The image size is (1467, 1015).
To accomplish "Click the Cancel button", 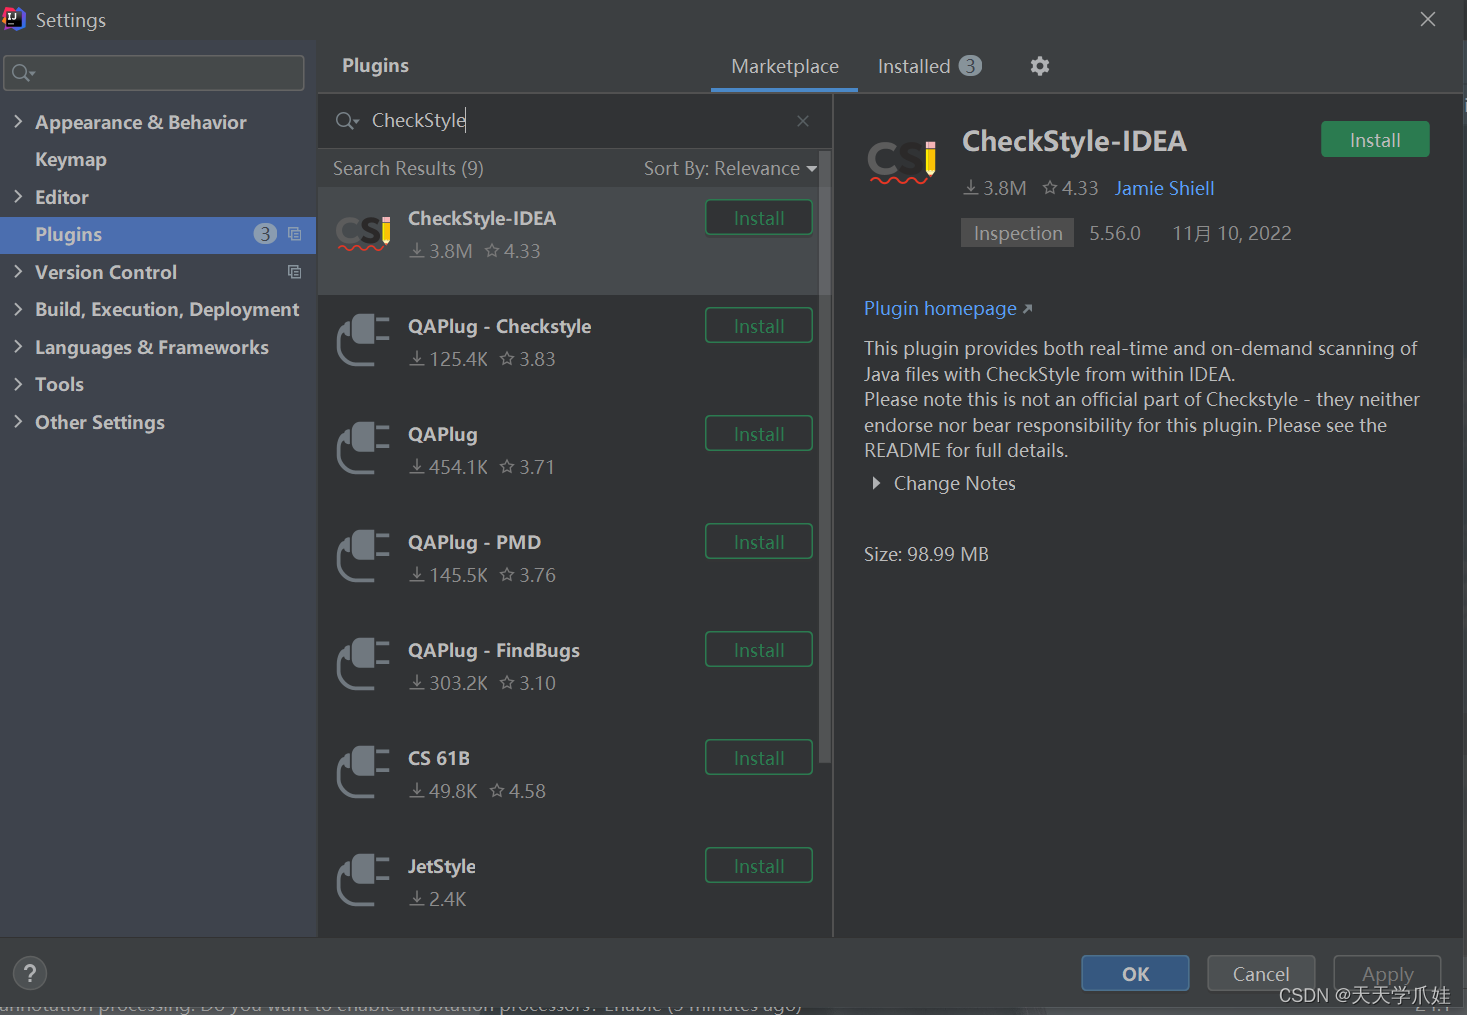I will [x=1261, y=973].
